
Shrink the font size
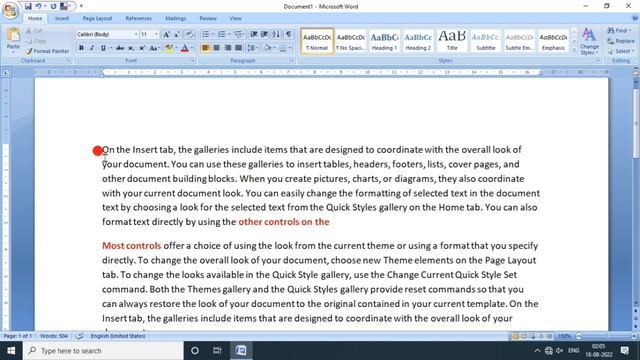pyautogui.click(x=177, y=35)
